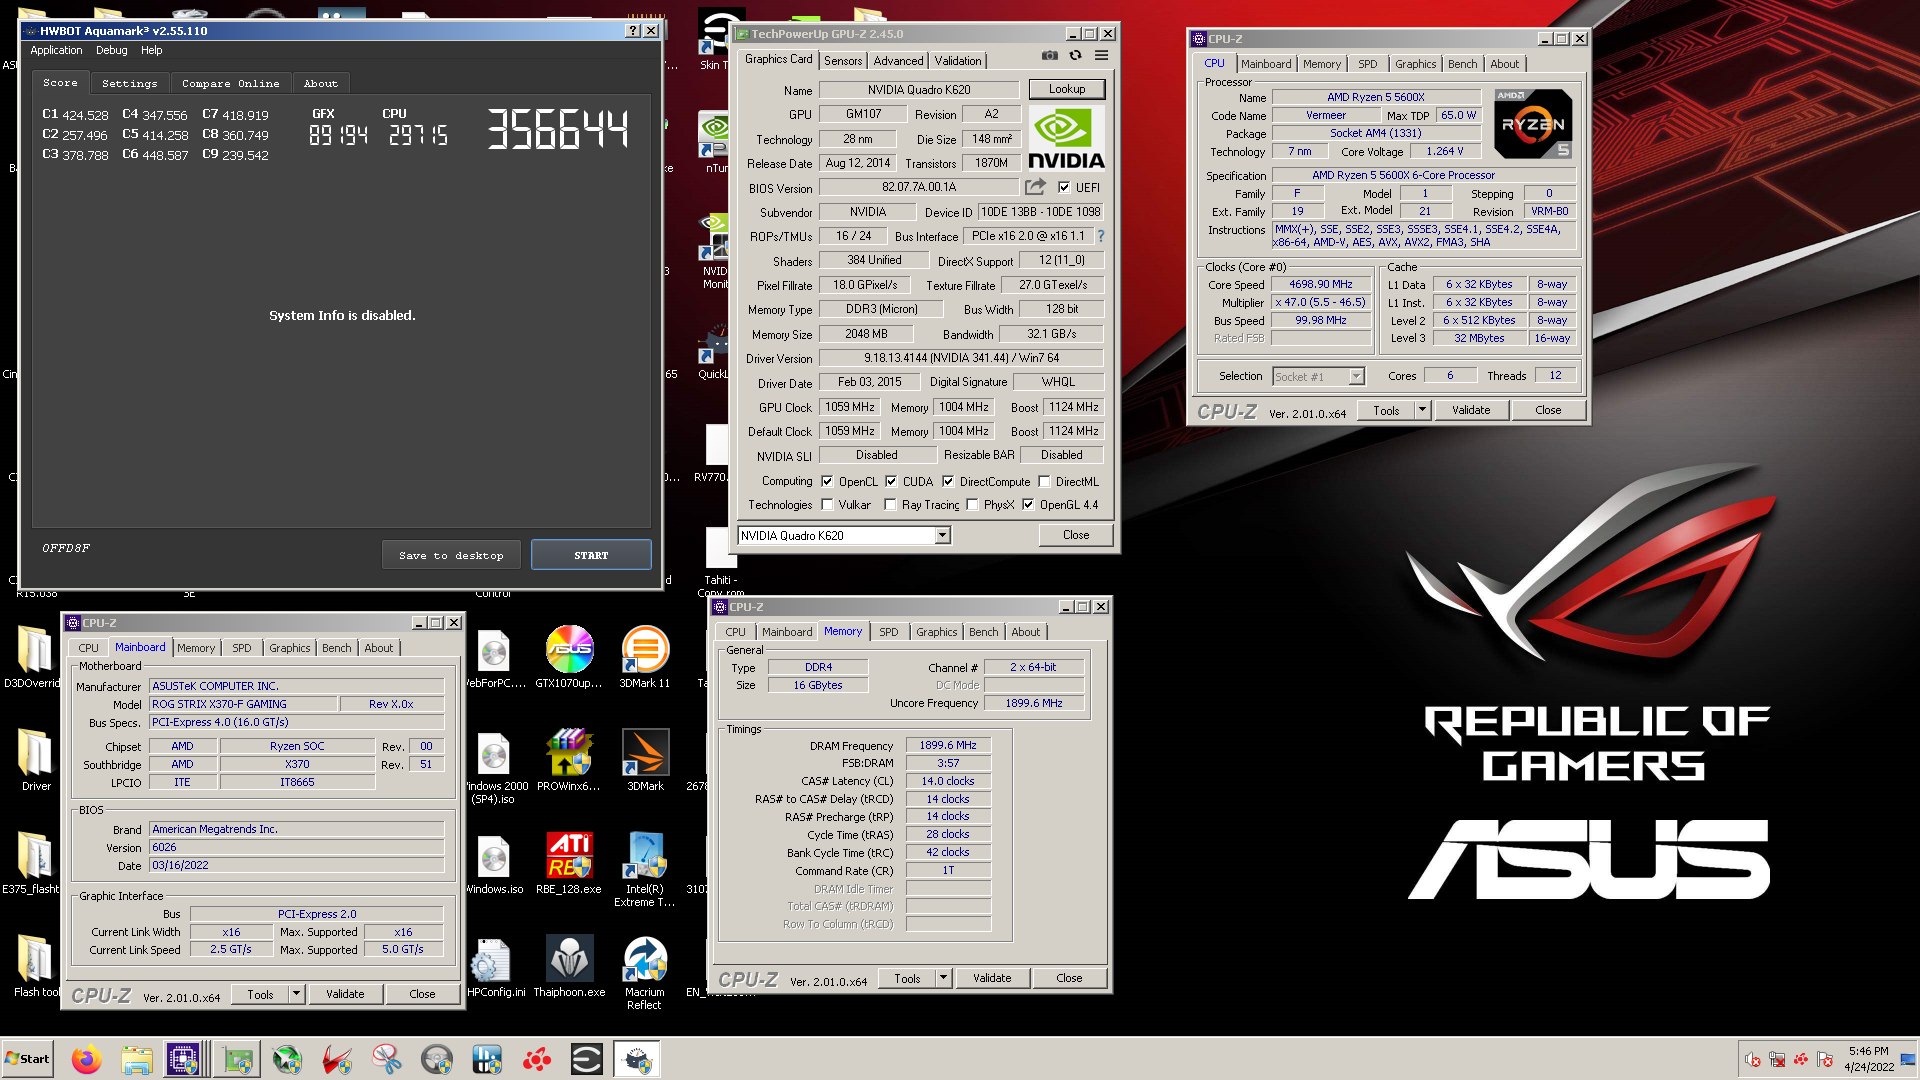Click the Close button in GPU-Z
This screenshot has width=1920, height=1080.
coord(1076,535)
